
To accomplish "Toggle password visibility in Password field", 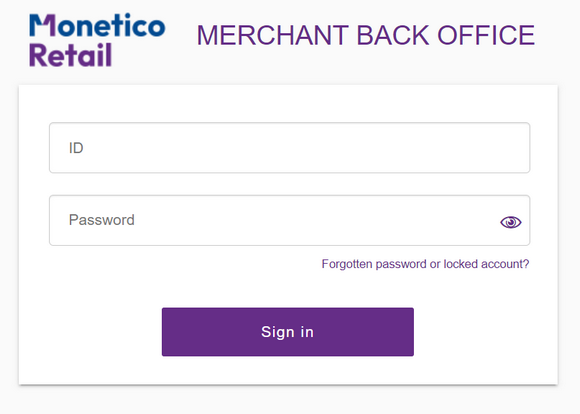I will (511, 222).
